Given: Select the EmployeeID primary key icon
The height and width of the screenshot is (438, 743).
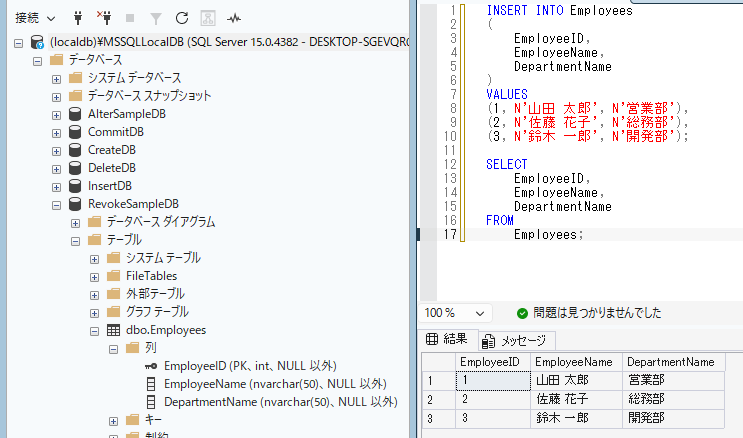Looking at the screenshot, I should [151, 366].
